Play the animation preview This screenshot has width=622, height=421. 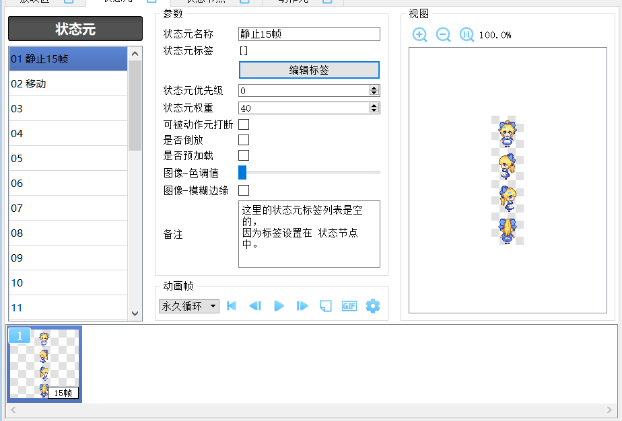[279, 306]
